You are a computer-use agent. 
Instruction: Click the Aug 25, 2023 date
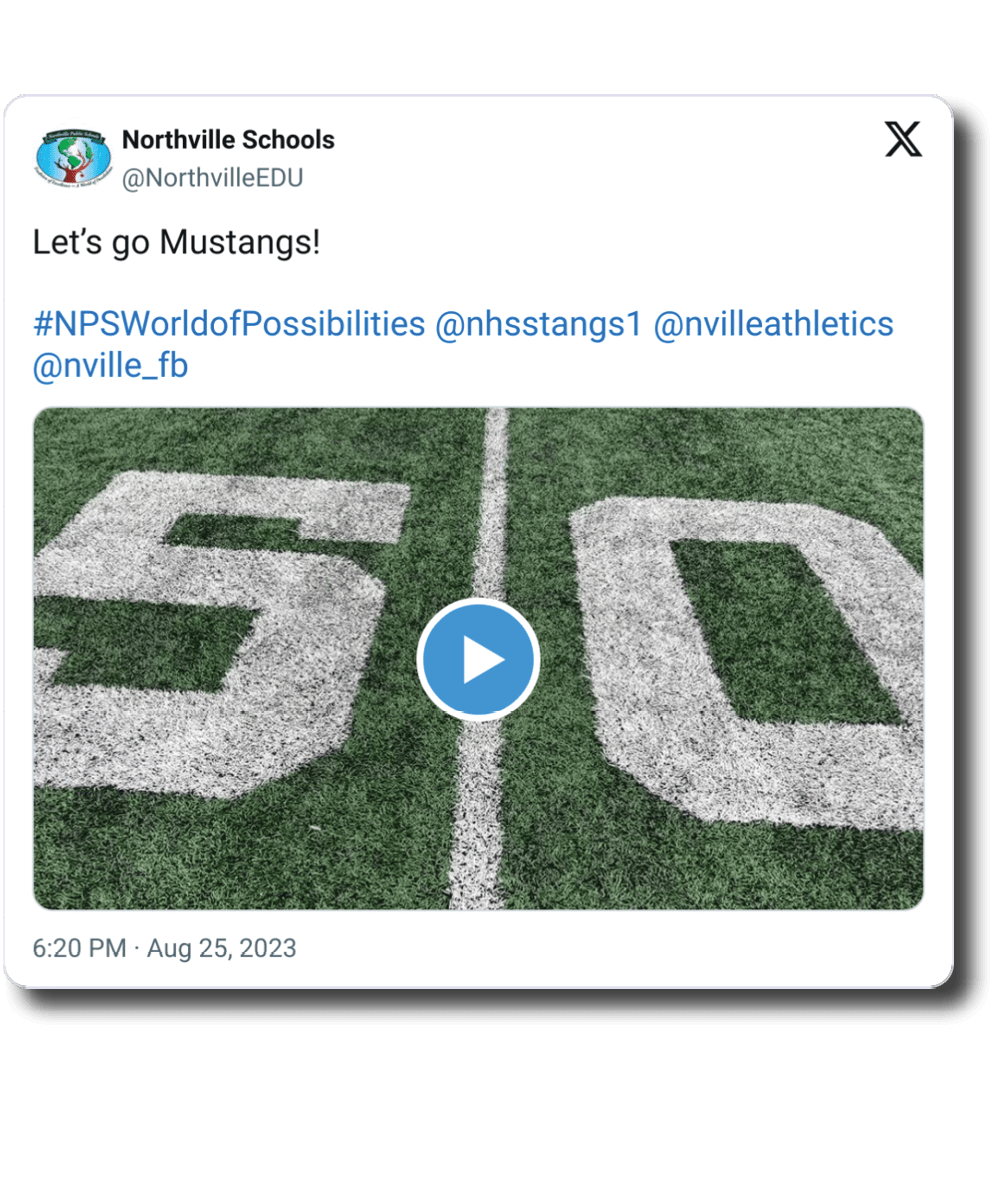click(x=222, y=948)
